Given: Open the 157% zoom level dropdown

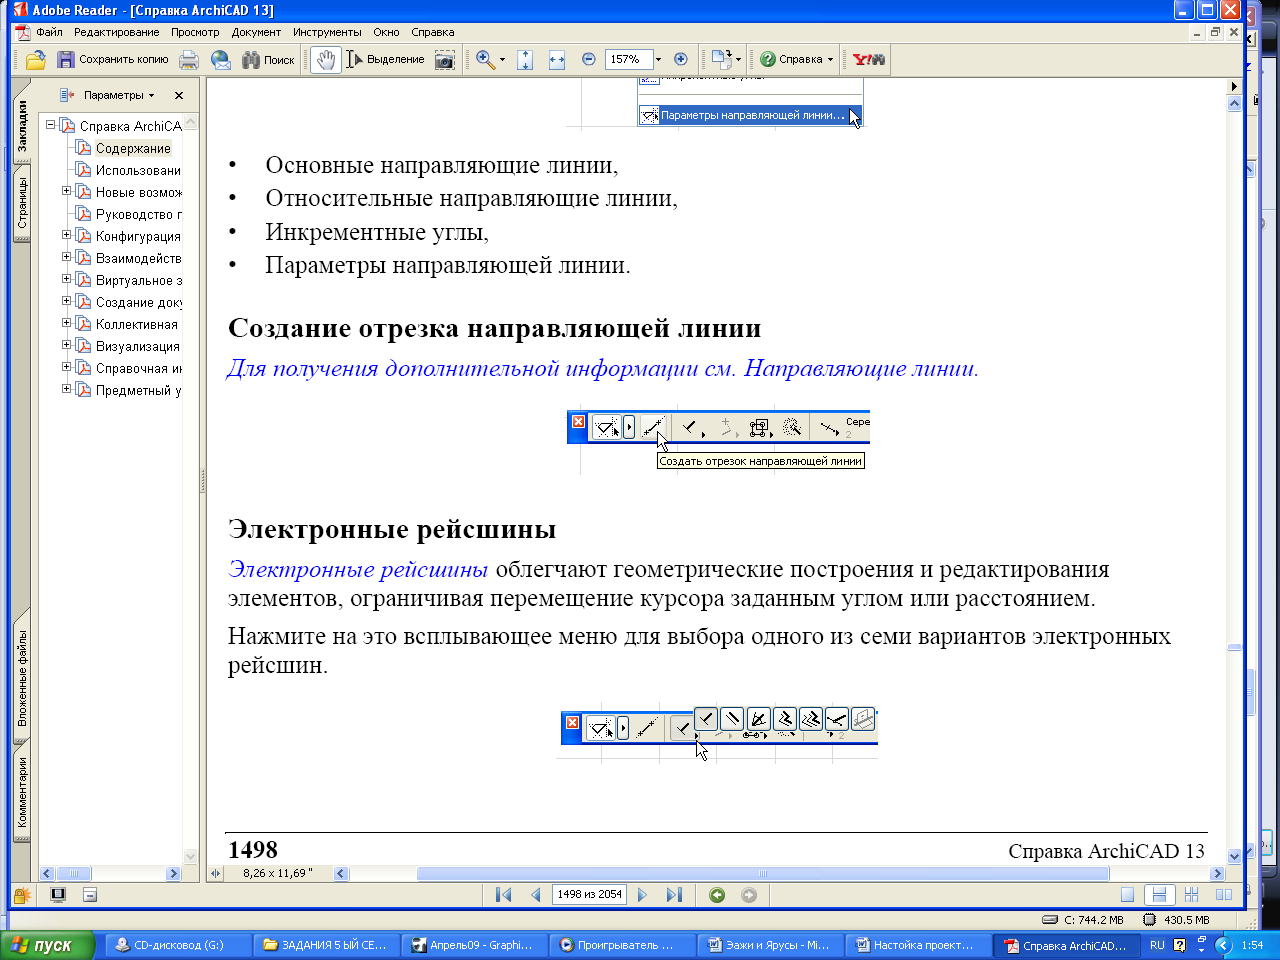Looking at the screenshot, I should tap(658, 60).
